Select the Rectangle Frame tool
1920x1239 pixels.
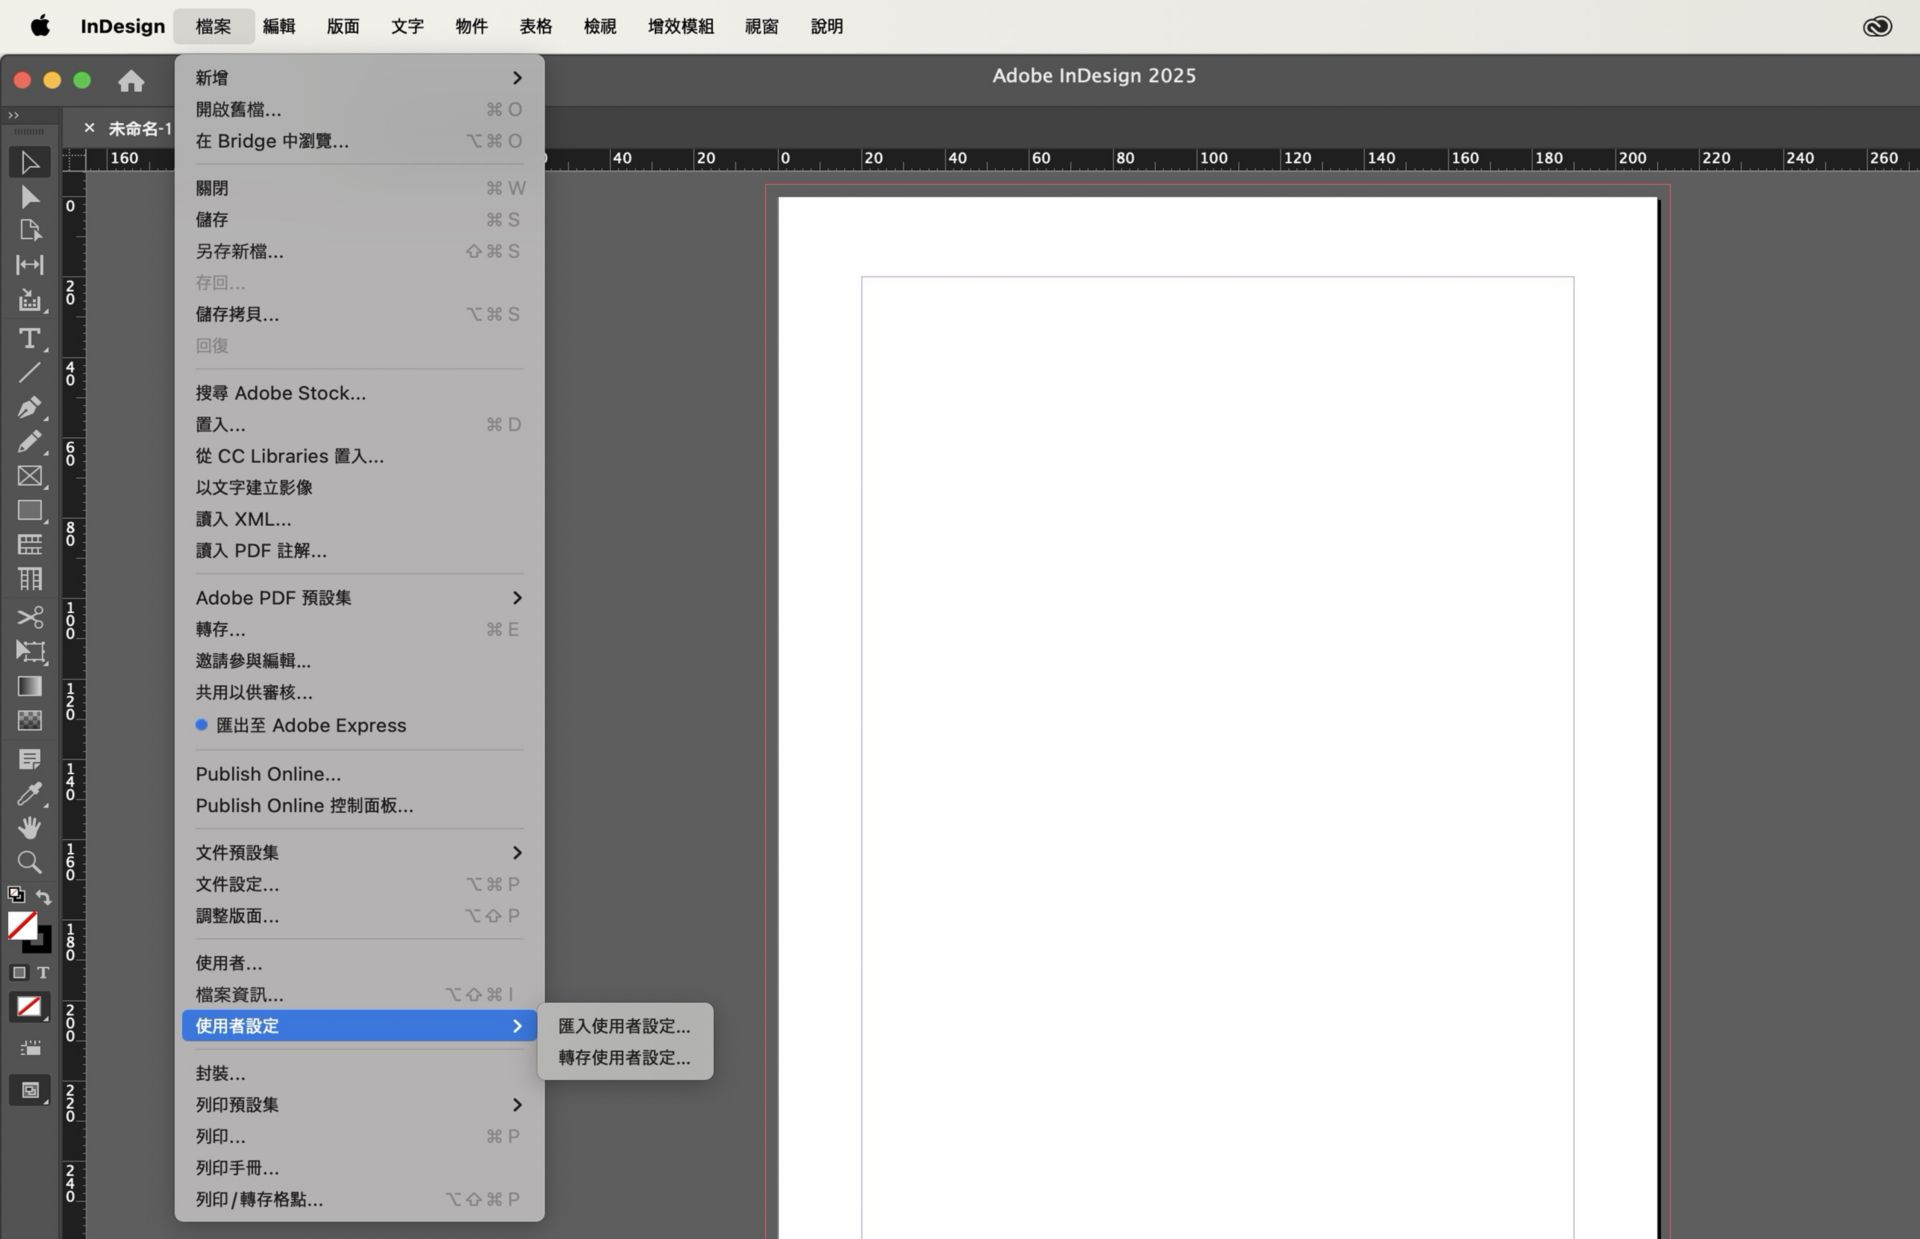click(29, 476)
